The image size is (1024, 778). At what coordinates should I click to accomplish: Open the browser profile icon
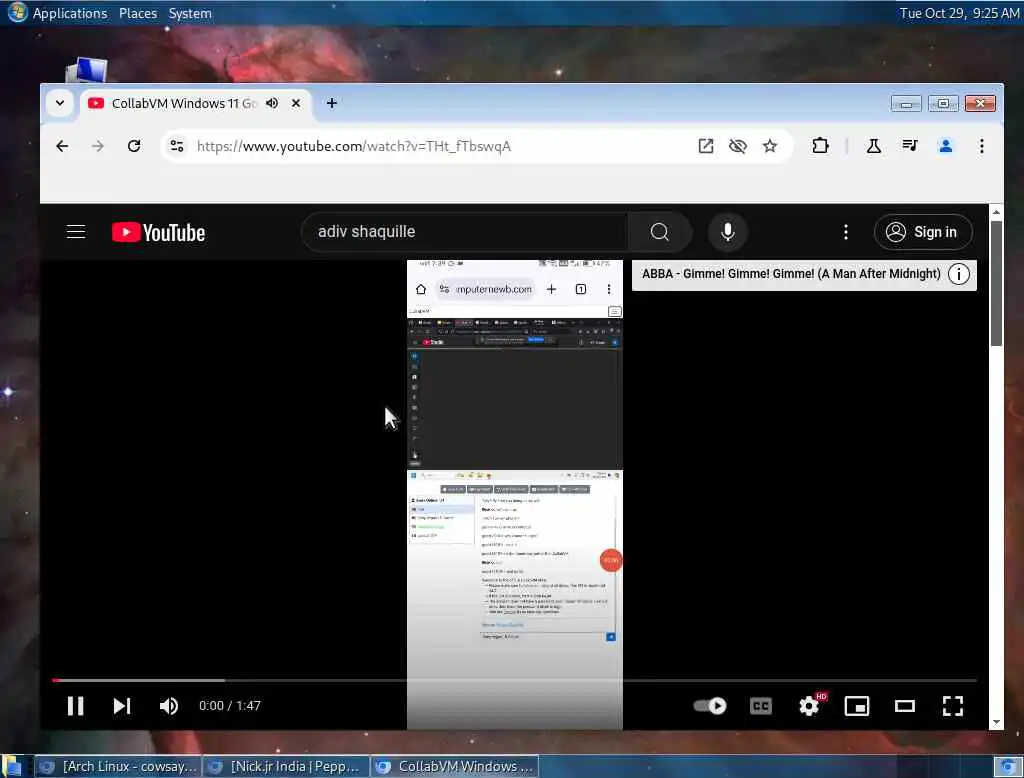(x=946, y=146)
